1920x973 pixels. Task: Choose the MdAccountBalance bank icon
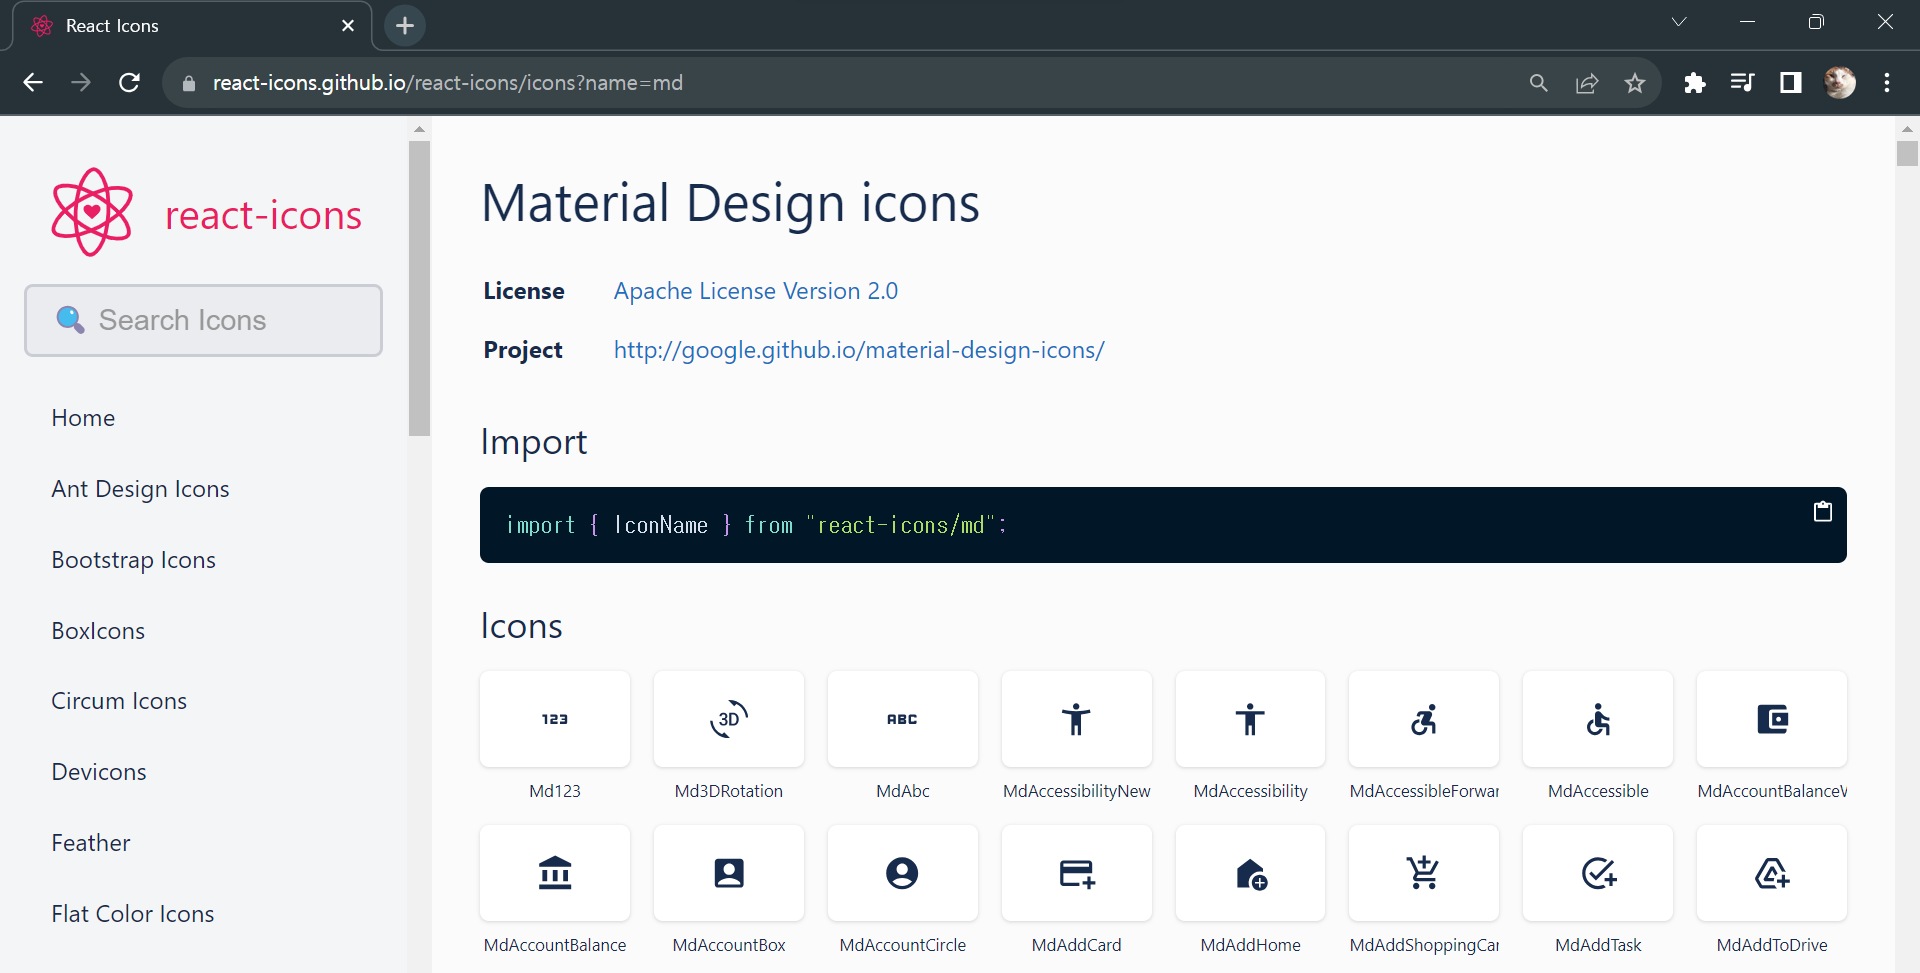(x=555, y=873)
